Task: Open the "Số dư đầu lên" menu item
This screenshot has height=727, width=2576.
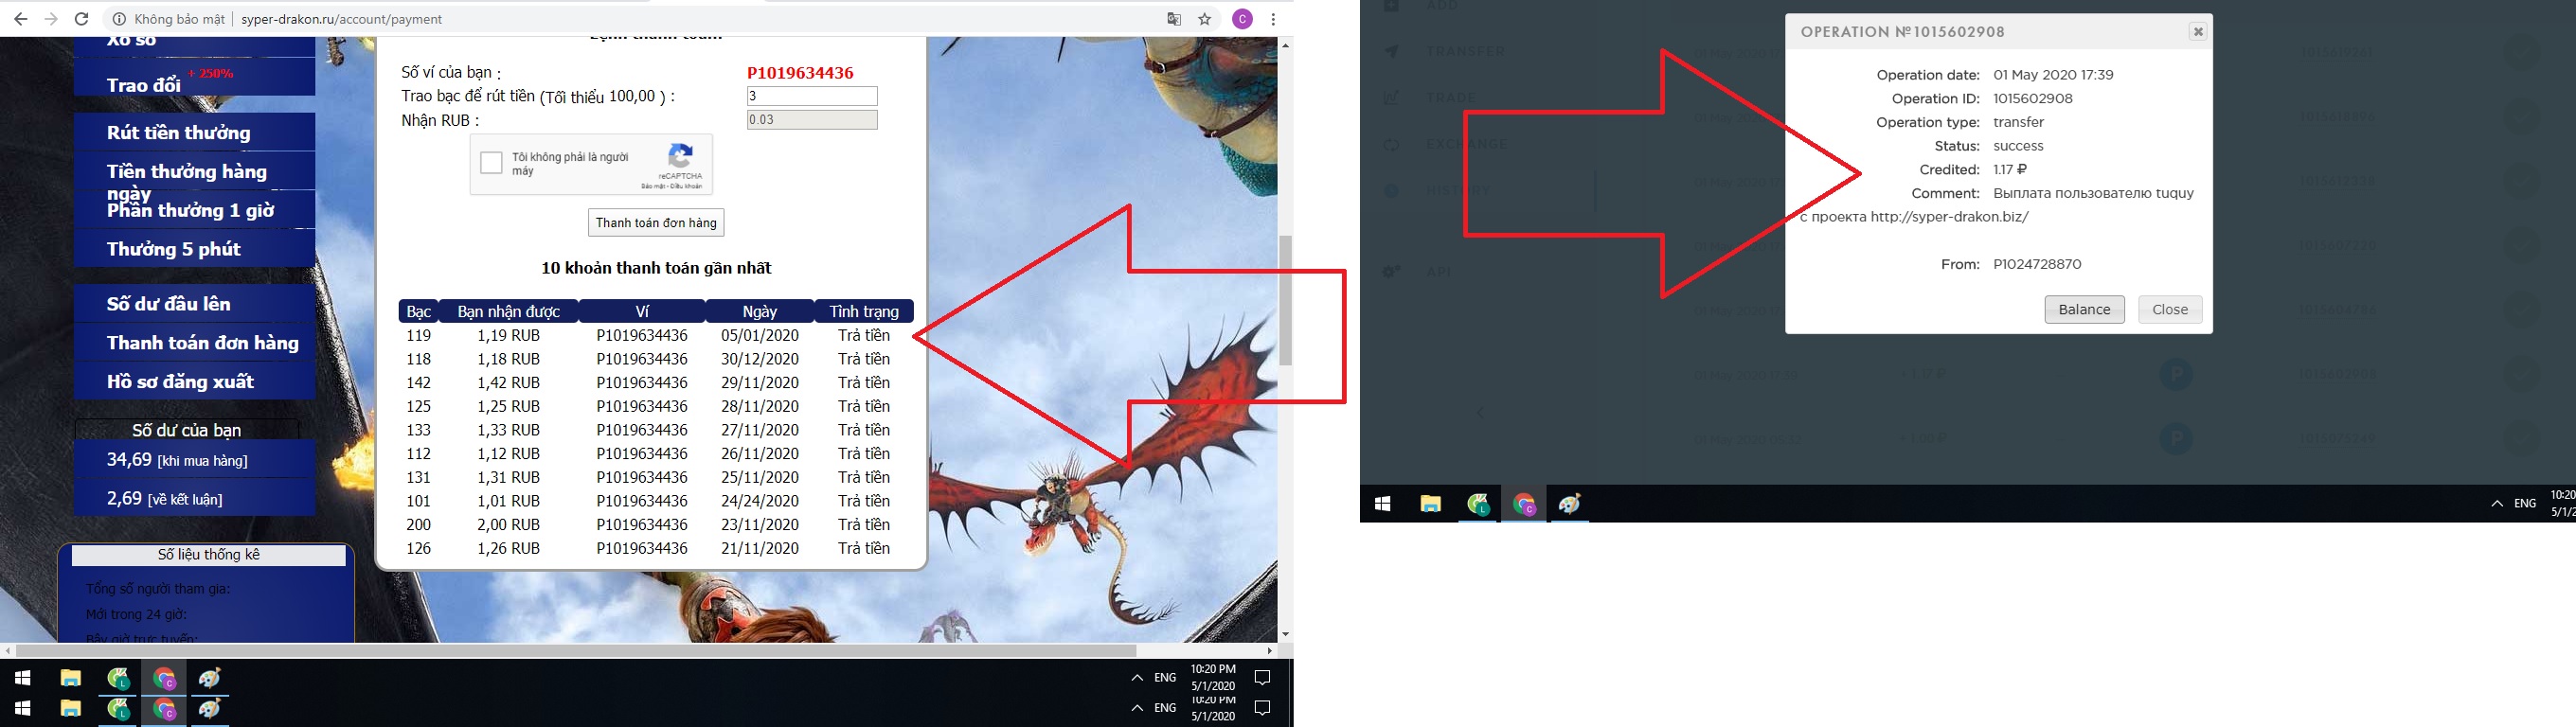Action: click(x=194, y=304)
